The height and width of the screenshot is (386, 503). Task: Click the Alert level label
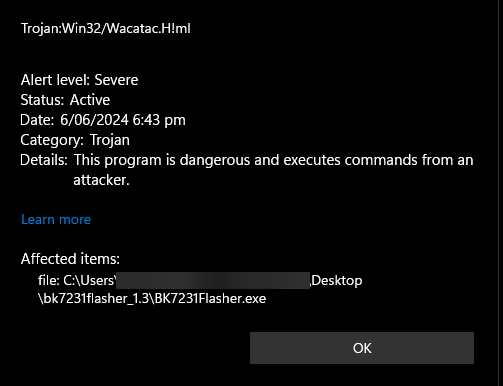(55, 80)
